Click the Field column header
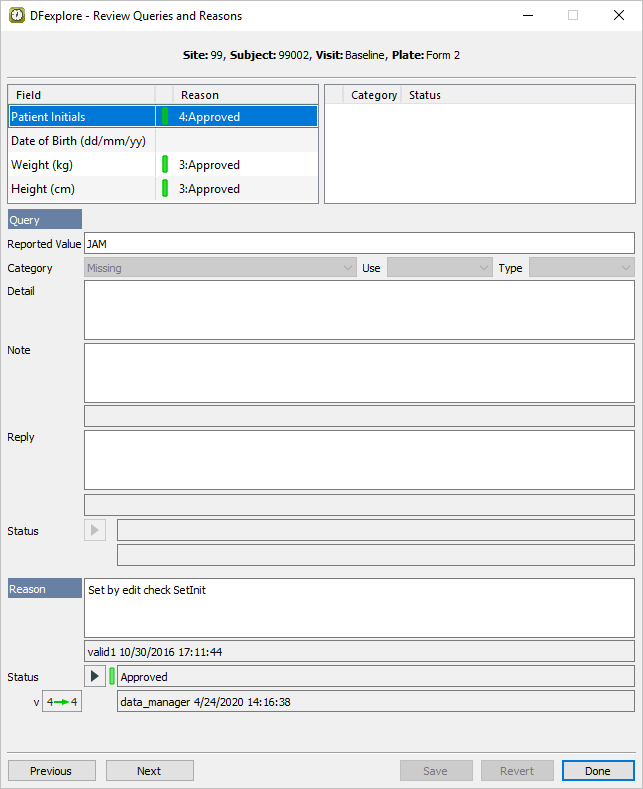 coord(80,95)
